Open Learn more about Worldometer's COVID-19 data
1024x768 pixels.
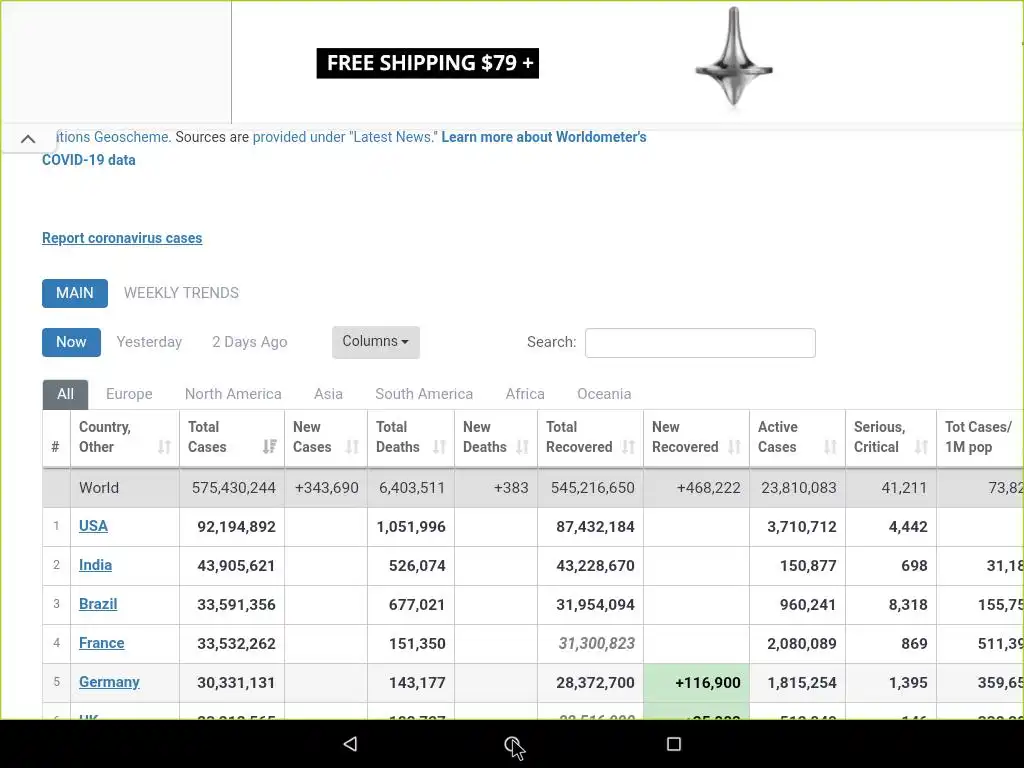pos(543,137)
